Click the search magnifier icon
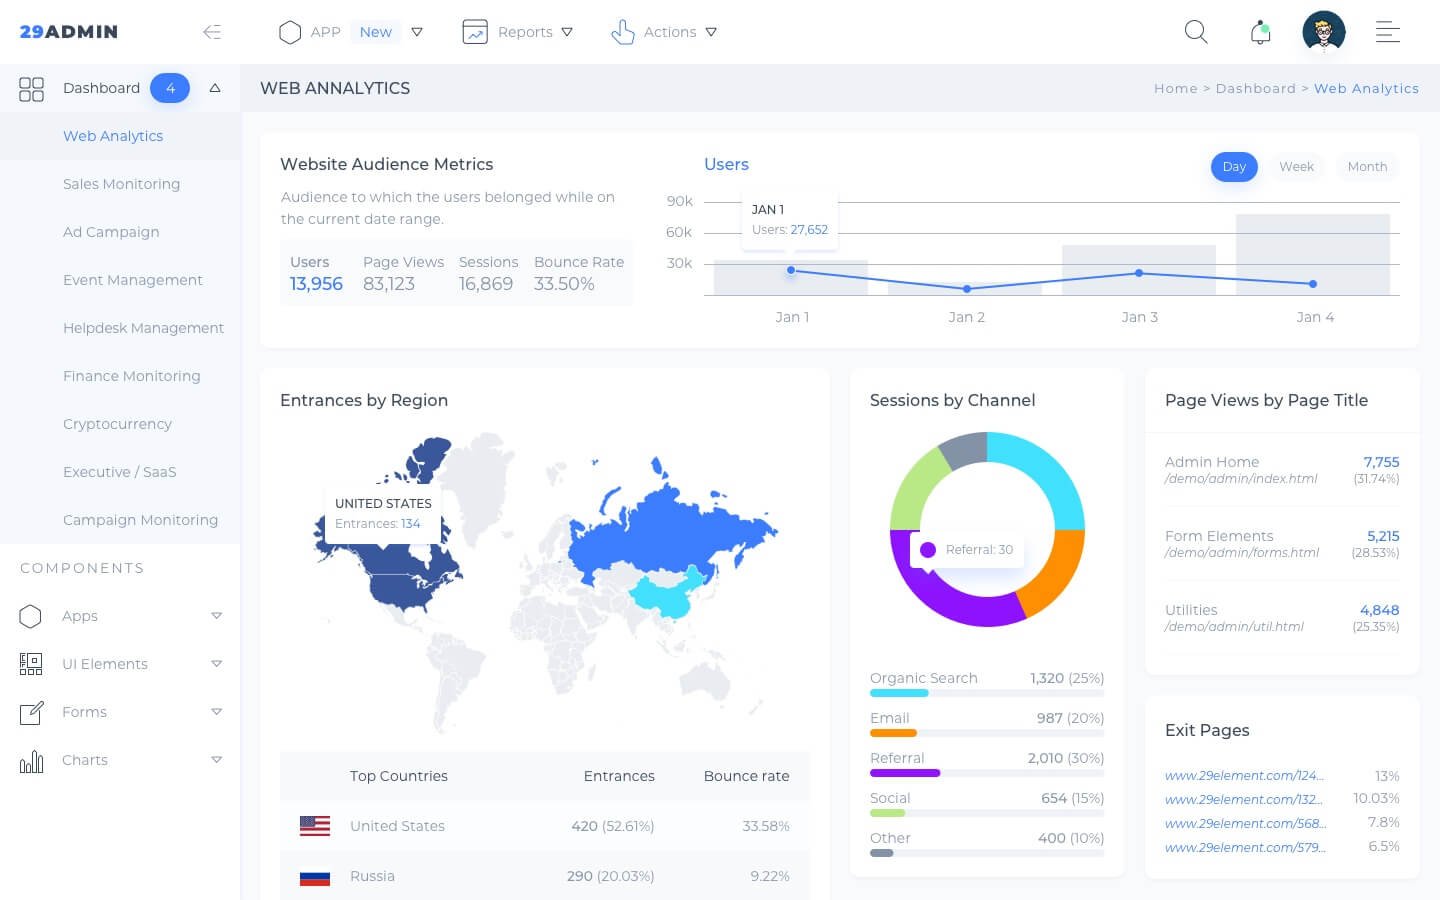Image resolution: width=1440 pixels, height=900 pixels. coord(1196,32)
